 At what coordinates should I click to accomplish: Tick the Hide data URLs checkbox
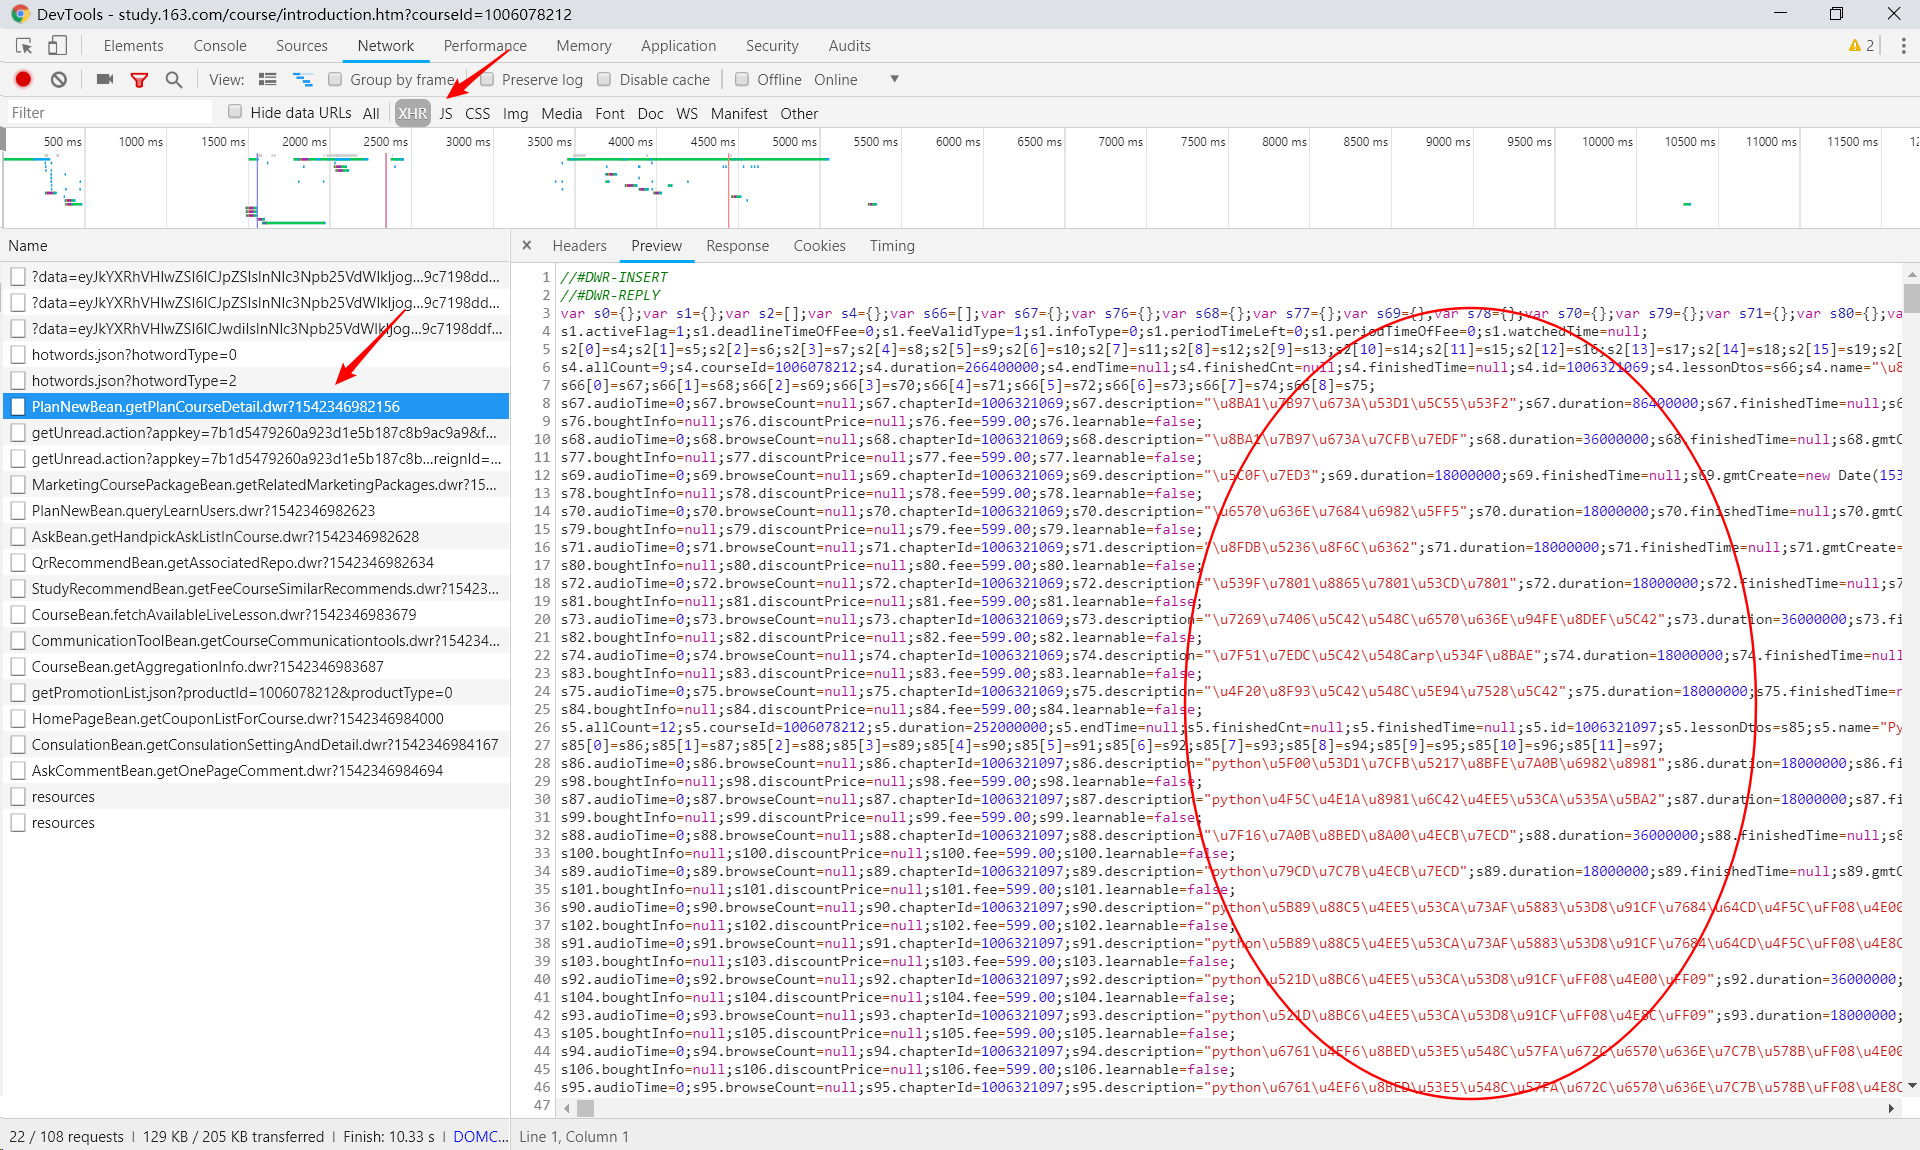pos(235,112)
